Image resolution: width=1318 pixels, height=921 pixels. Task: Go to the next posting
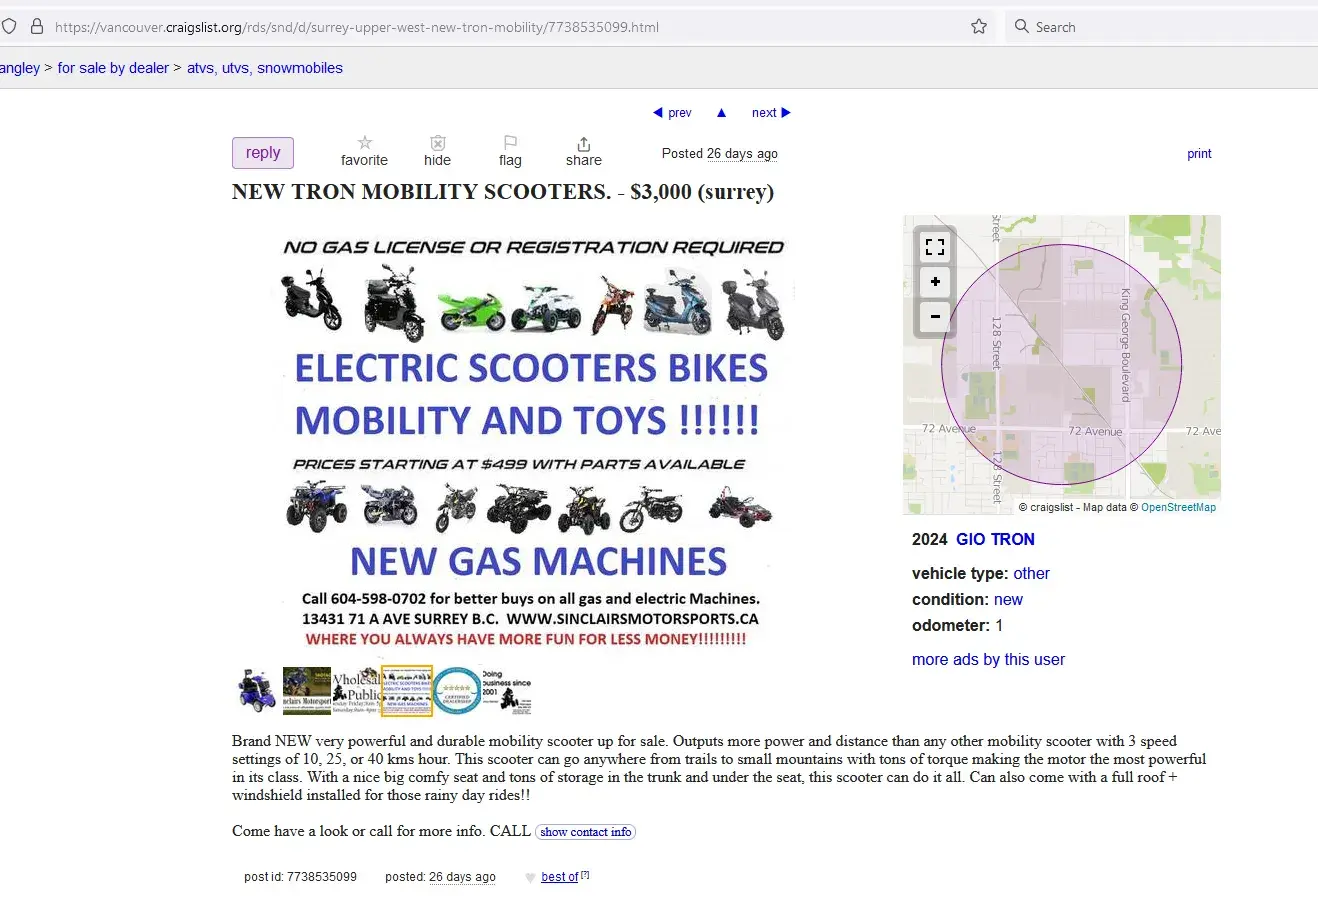point(771,113)
